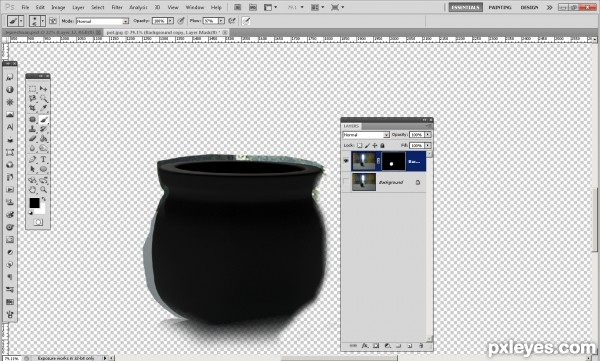Image resolution: width=600 pixels, height=361 pixels.
Task: Open the brush Flow dropdown arrow
Action: pyautogui.click(x=221, y=21)
